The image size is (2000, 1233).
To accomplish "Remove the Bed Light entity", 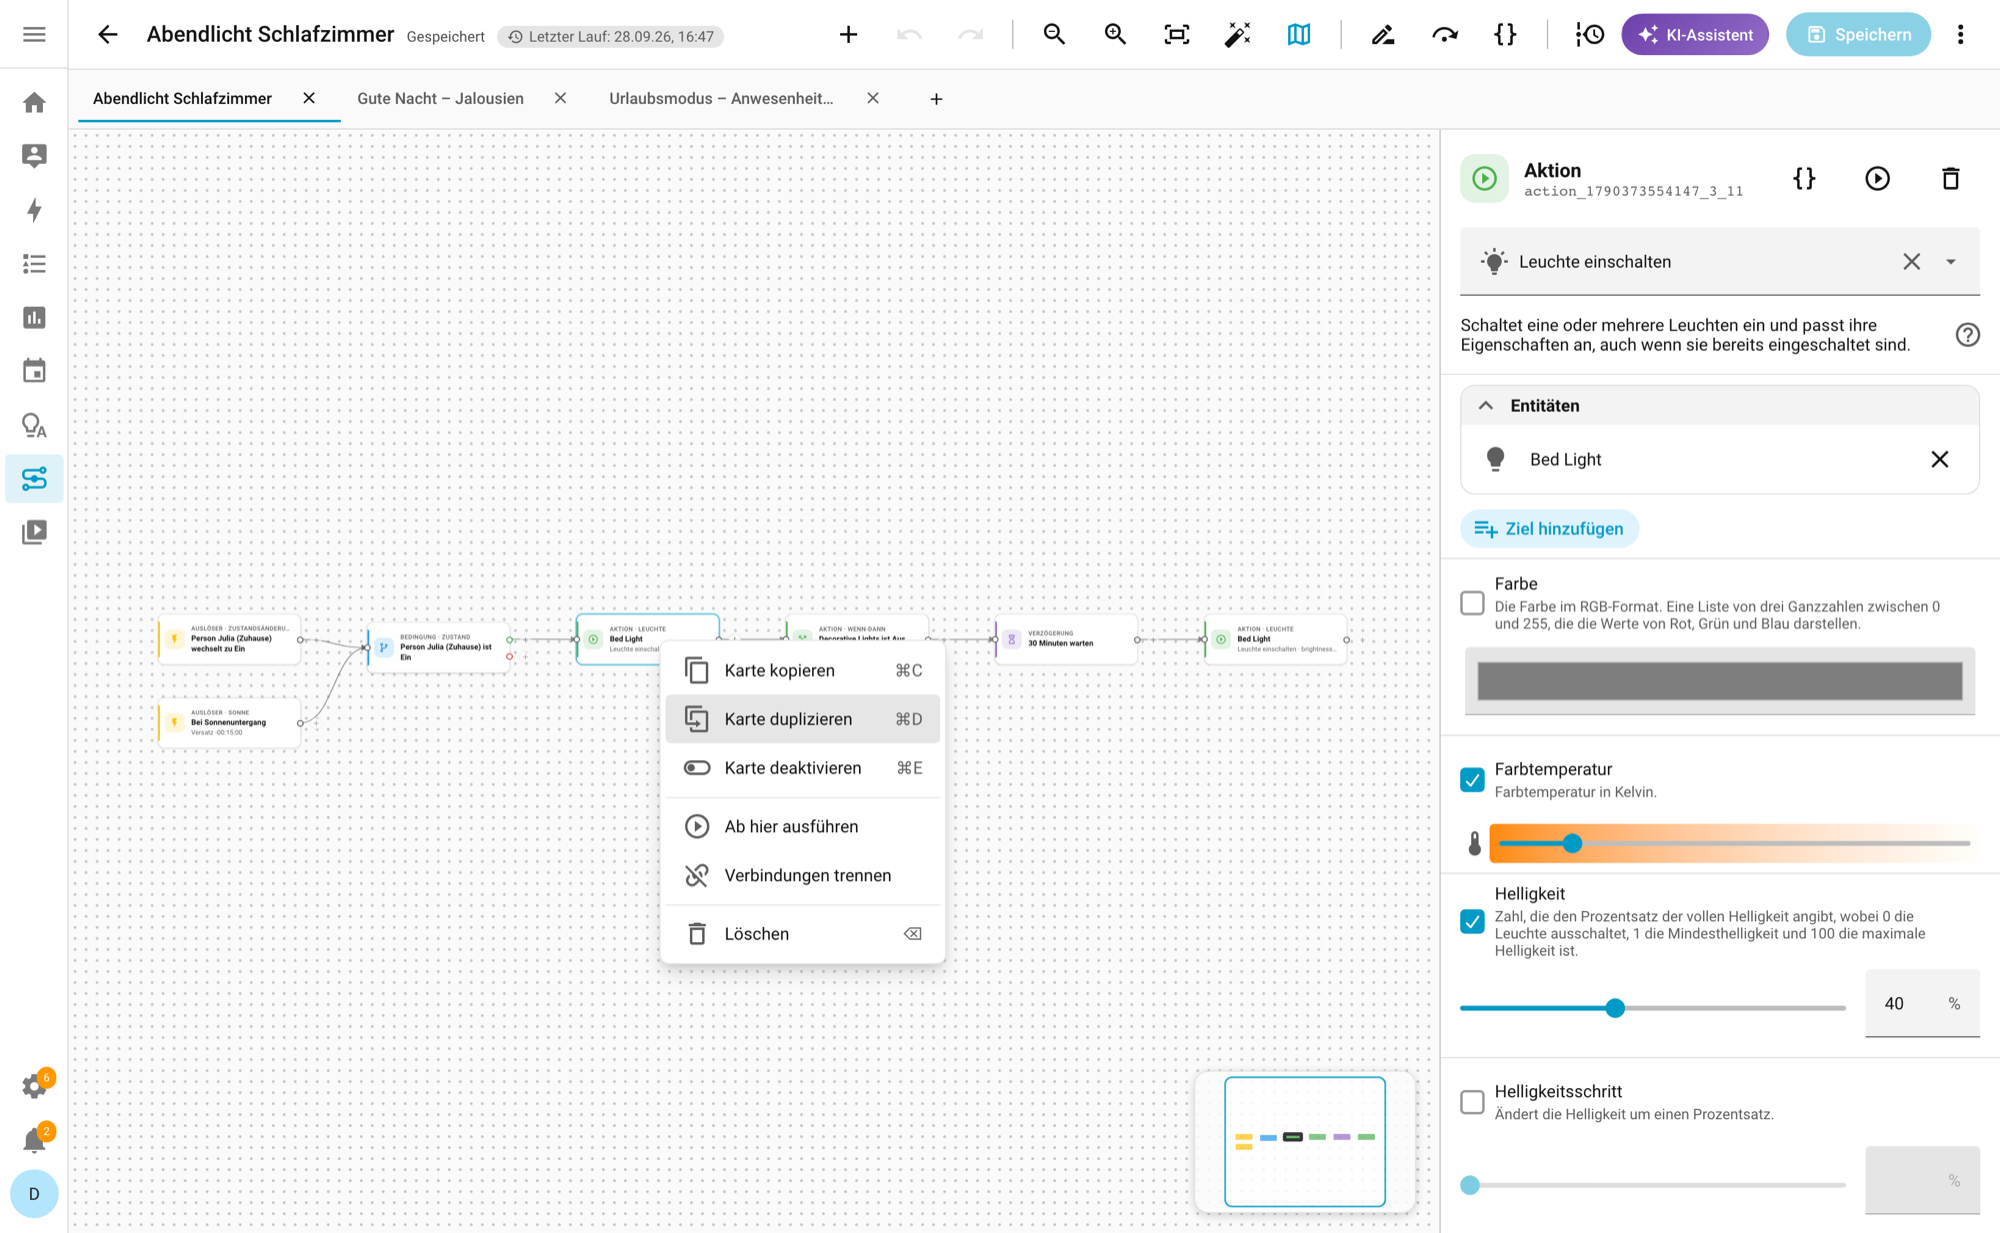I will coord(1939,459).
